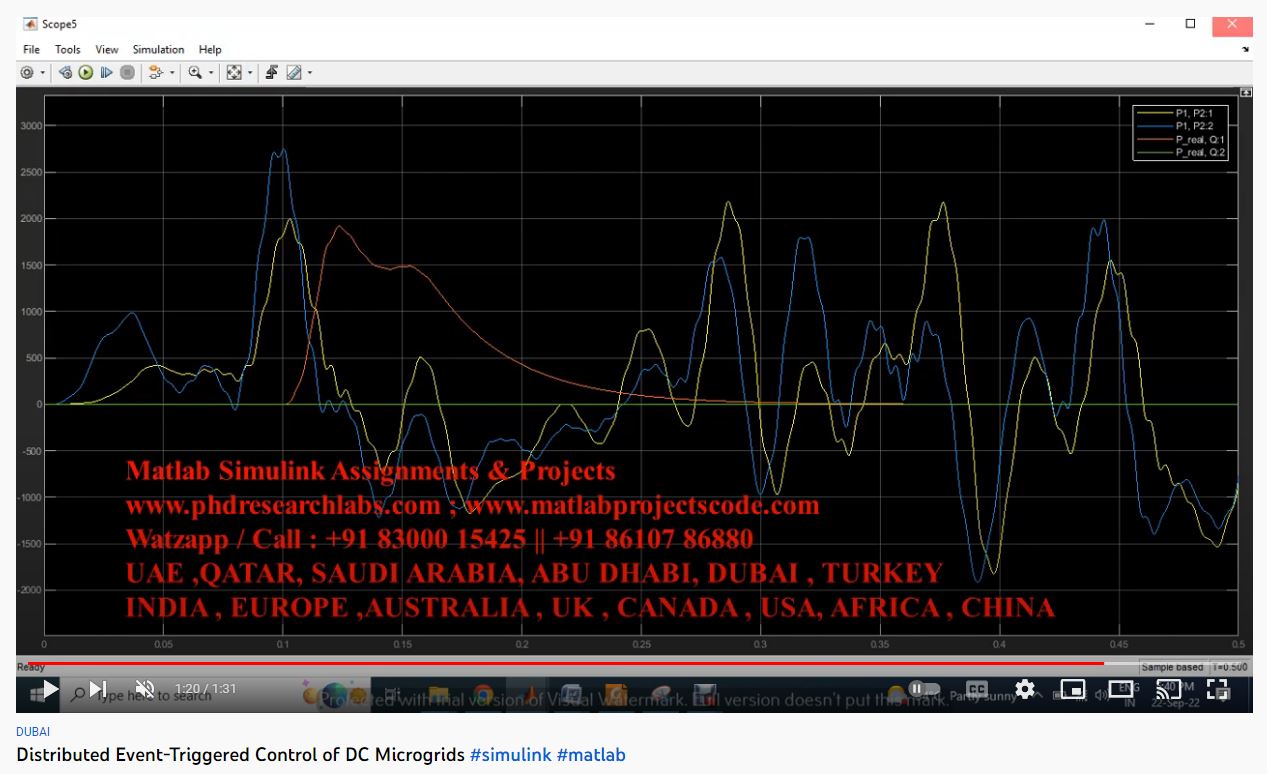Open the View menu

point(107,49)
